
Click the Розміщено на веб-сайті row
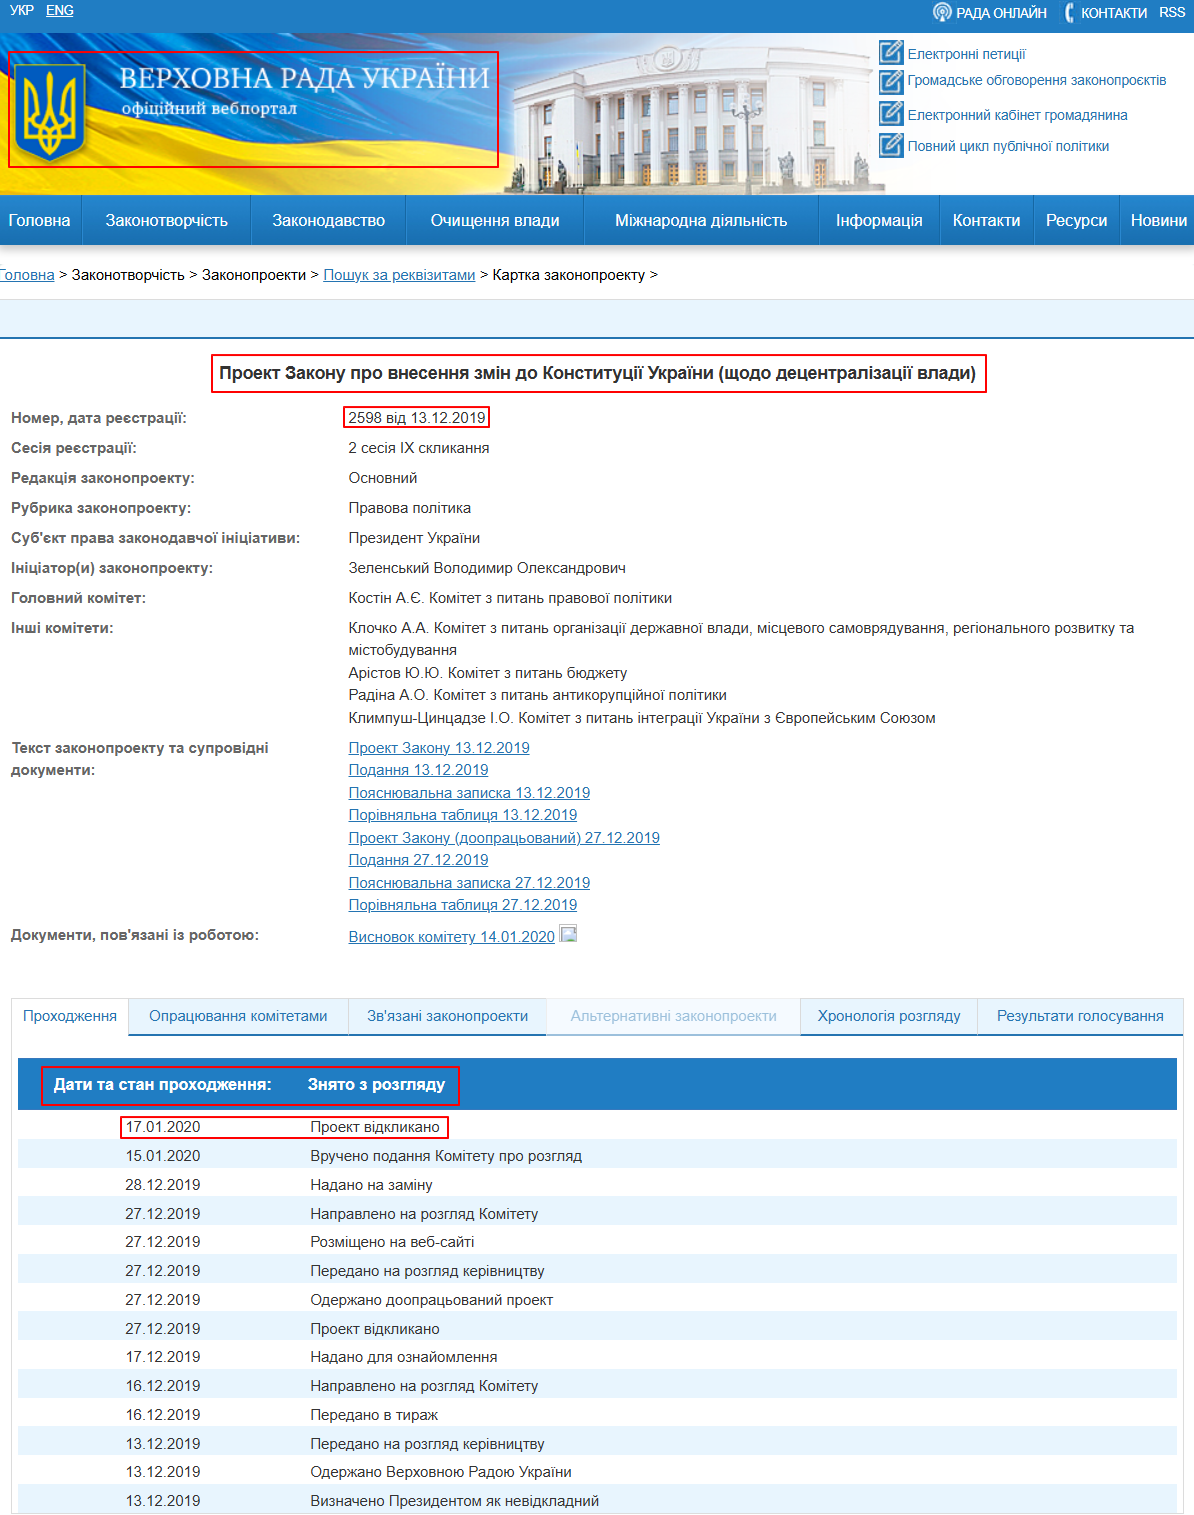pyautogui.click(x=597, y=1242)
